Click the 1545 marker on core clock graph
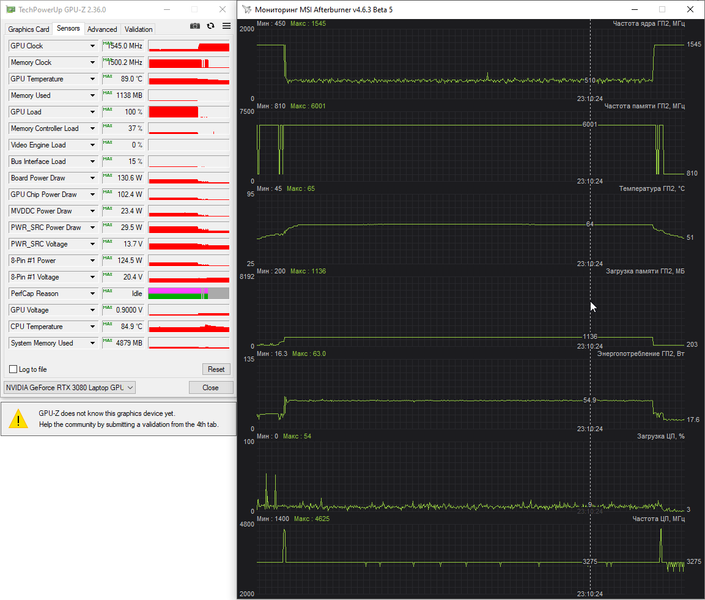705x600 pixels. [x=694, y=44]
